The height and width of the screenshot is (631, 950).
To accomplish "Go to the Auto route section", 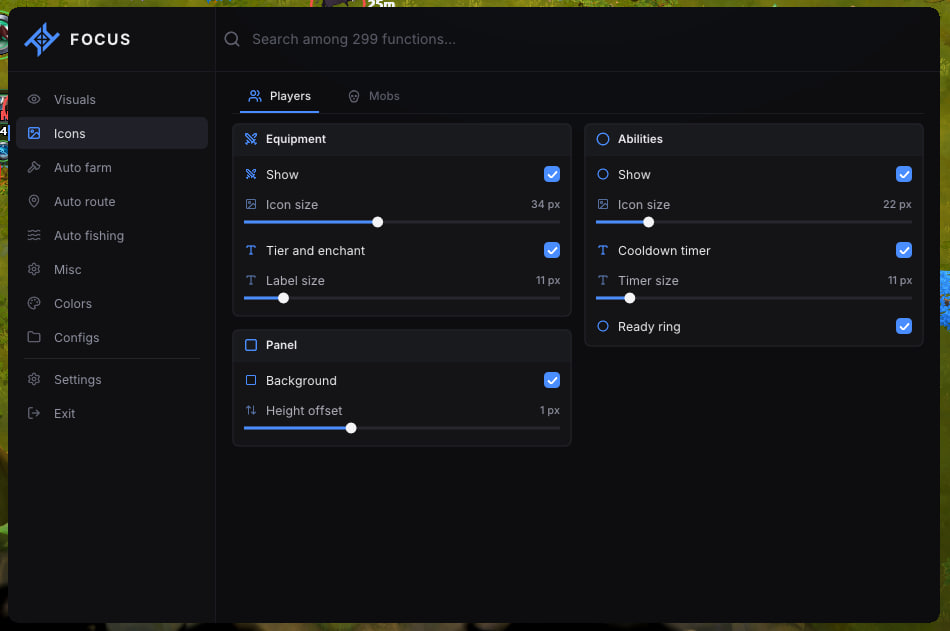I will click(x=112, y=201).
